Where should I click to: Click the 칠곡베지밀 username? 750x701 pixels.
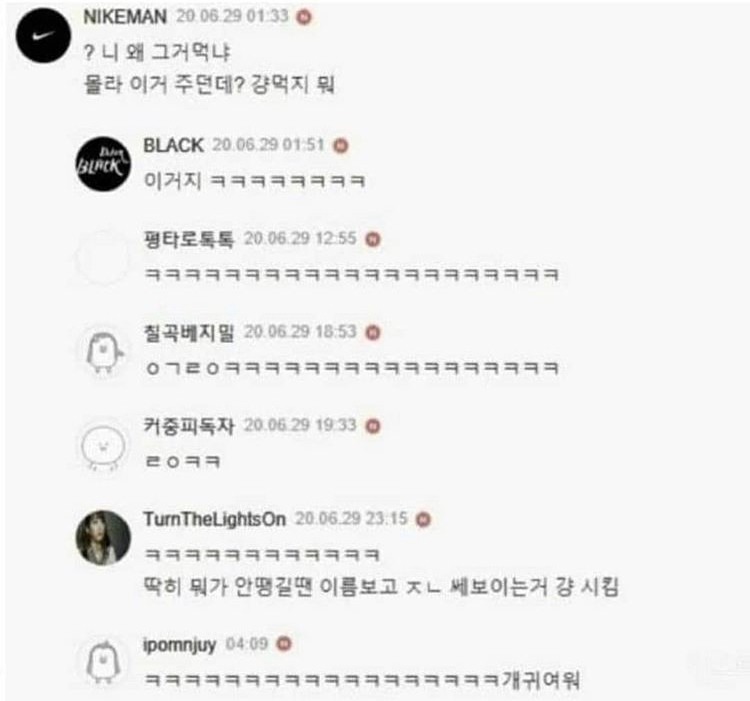pos(189,332)
